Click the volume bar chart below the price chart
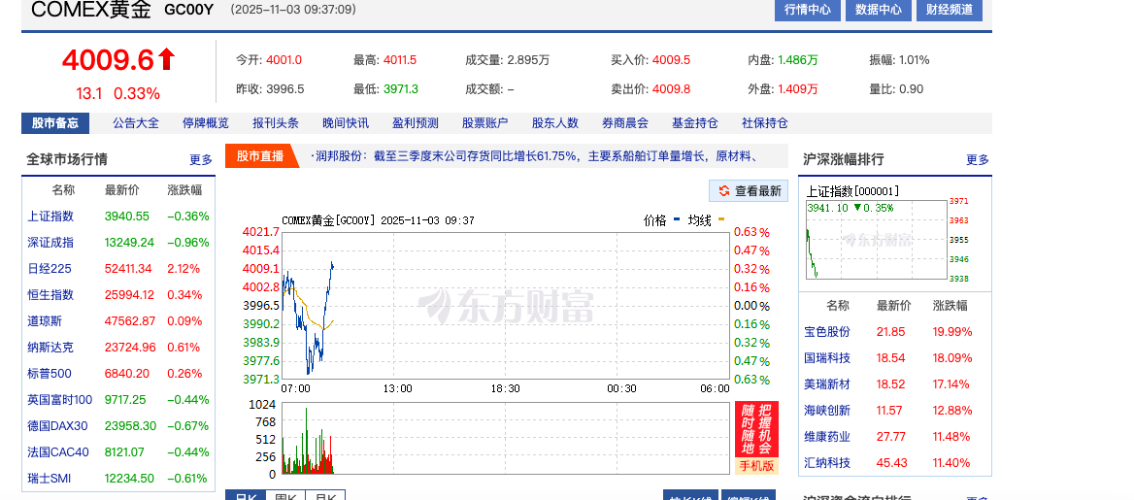The image size is (1134, 500). [506, 439]
